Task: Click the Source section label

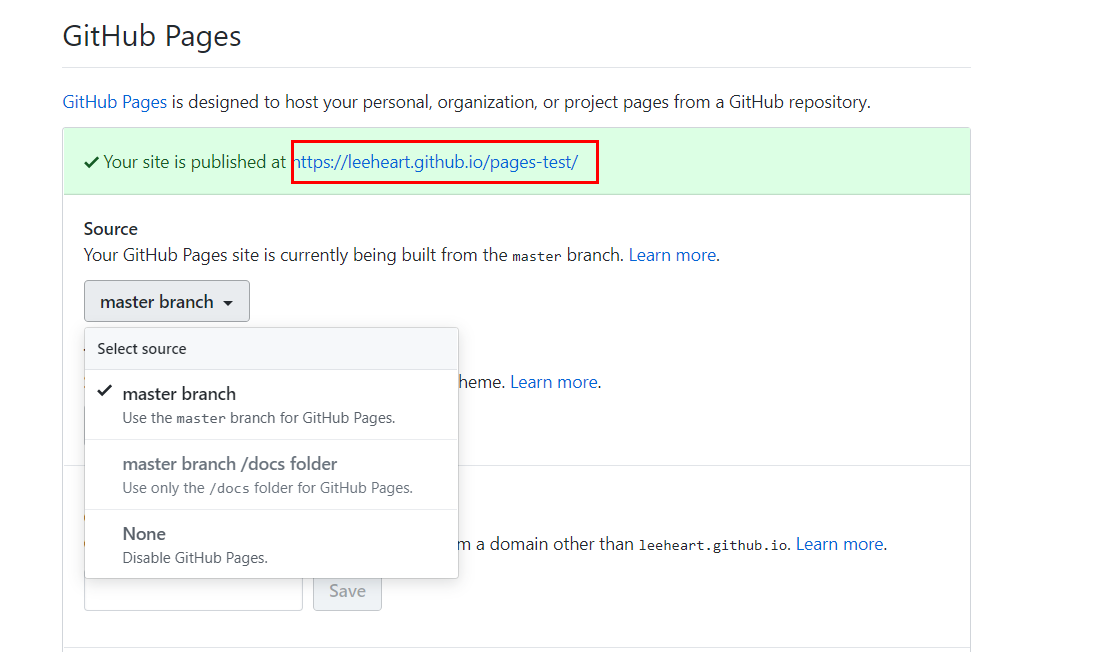Action: (110, 229)
